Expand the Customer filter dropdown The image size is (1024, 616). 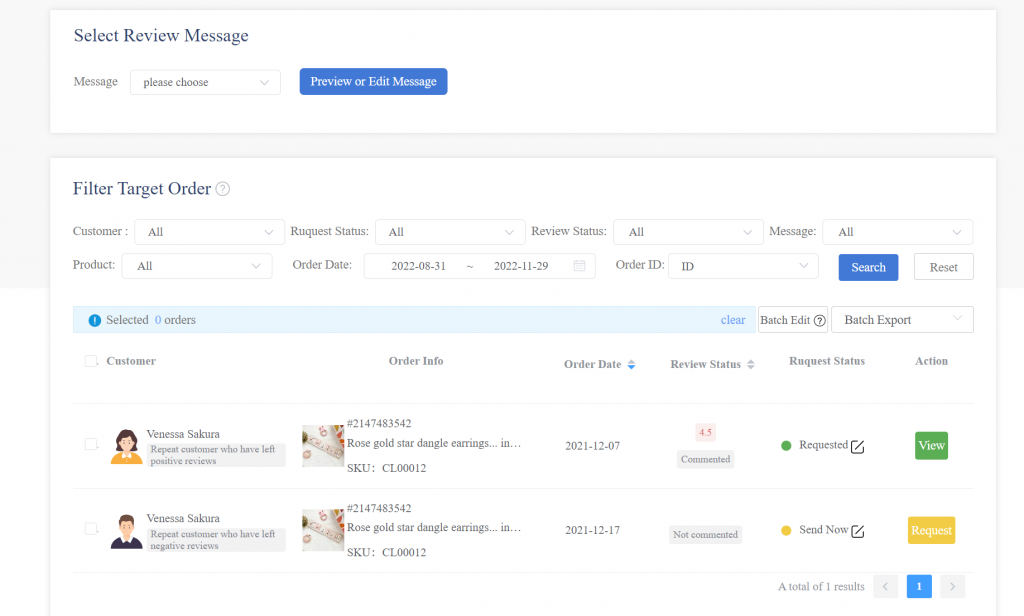[209, 232]
